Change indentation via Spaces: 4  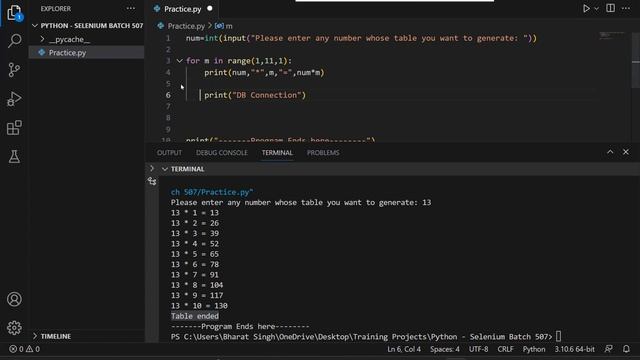(444, 349)
